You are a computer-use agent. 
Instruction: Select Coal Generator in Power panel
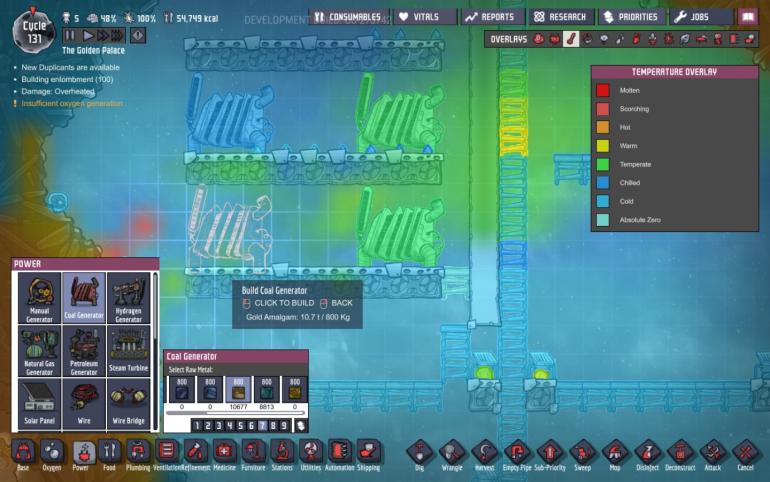pos(84,298)
